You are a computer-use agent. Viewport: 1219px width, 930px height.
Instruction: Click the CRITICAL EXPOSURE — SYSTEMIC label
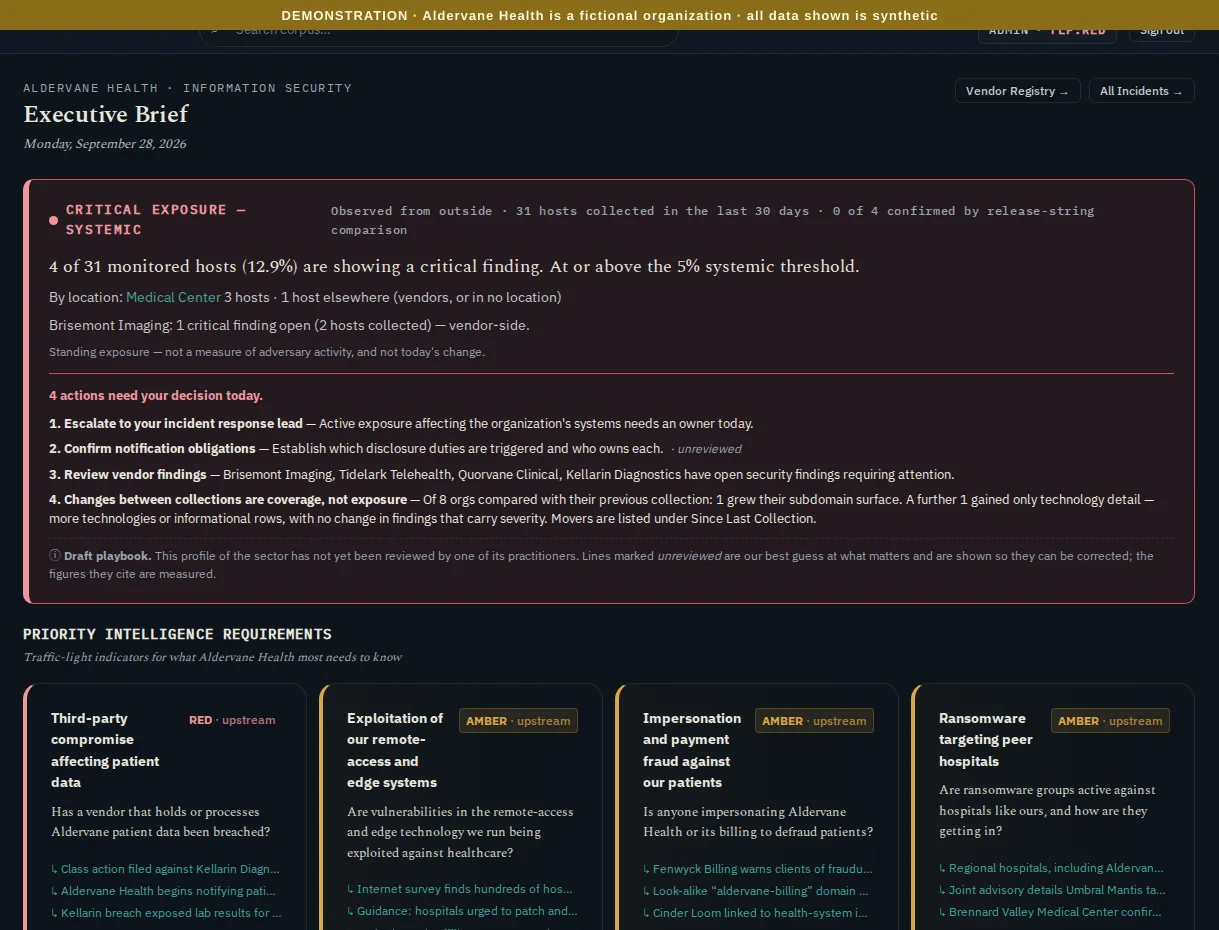[155, 220]
